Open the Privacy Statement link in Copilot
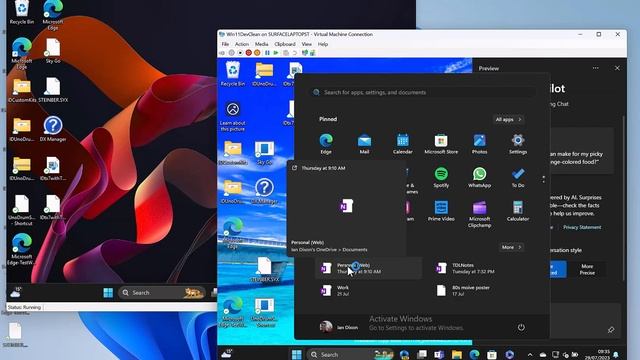The width and height of the screenshot is (640, 360). point(582,227)
